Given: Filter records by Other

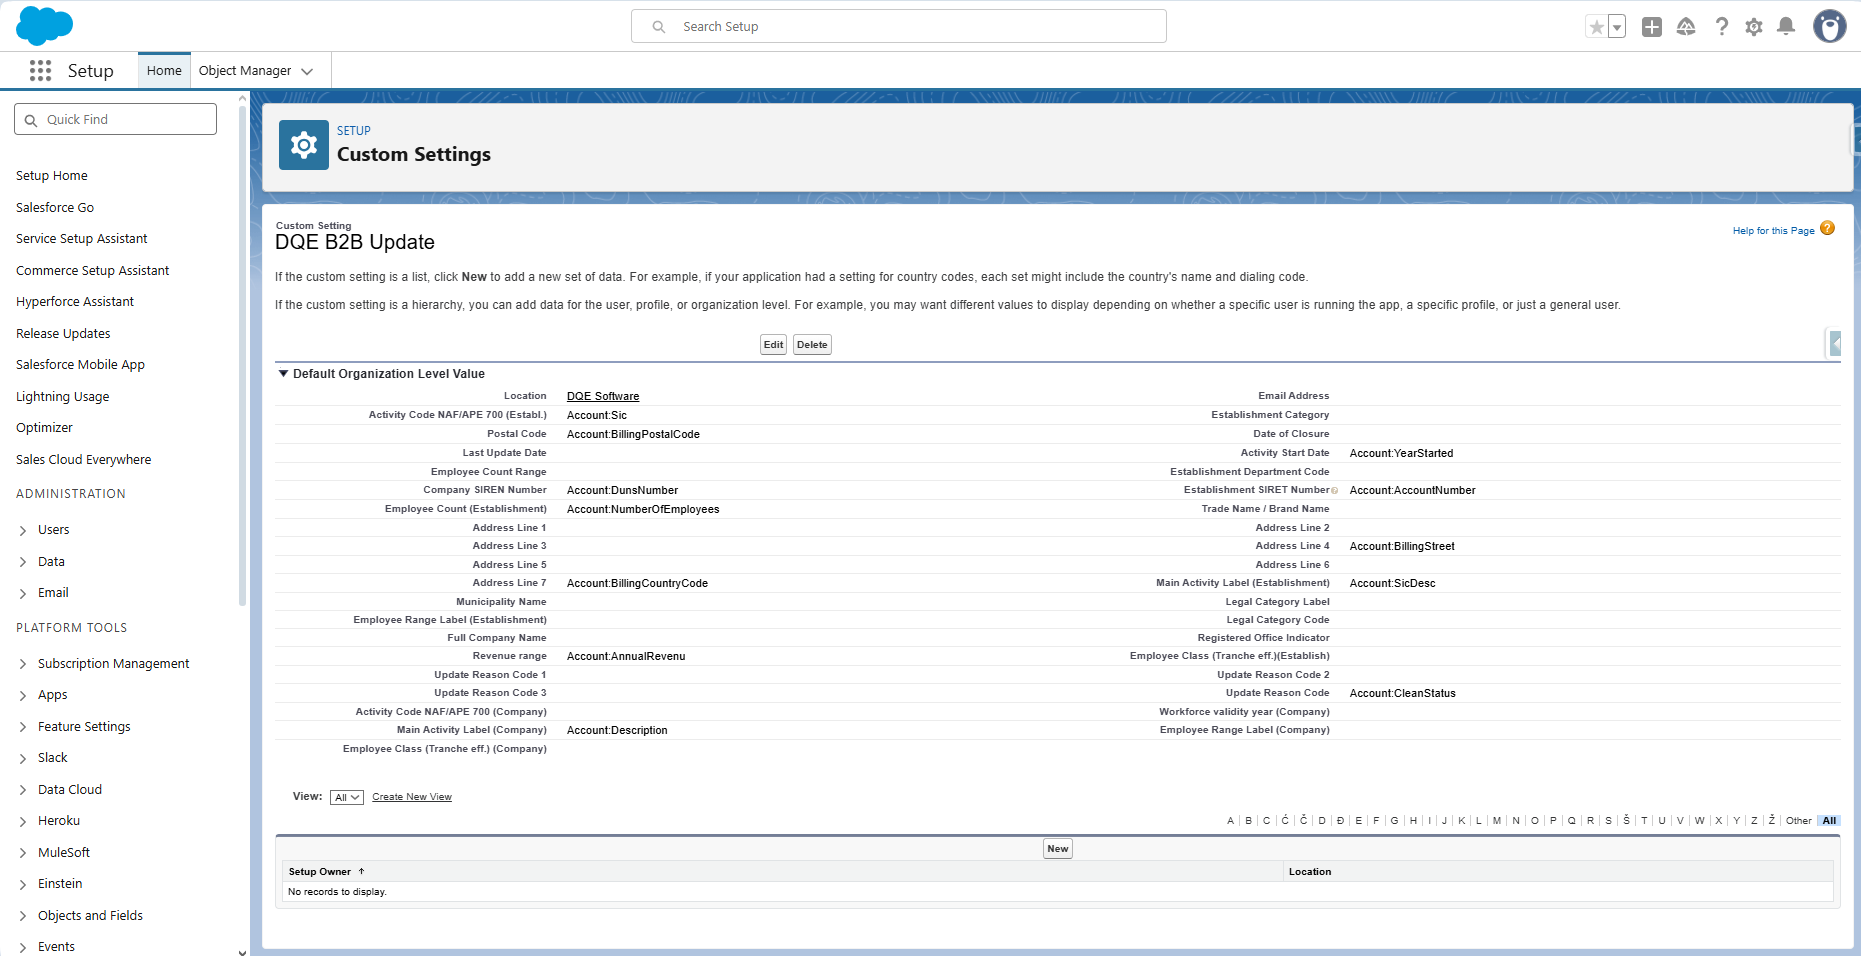Looking at the screenshot, I should [x=1798, y=821].
